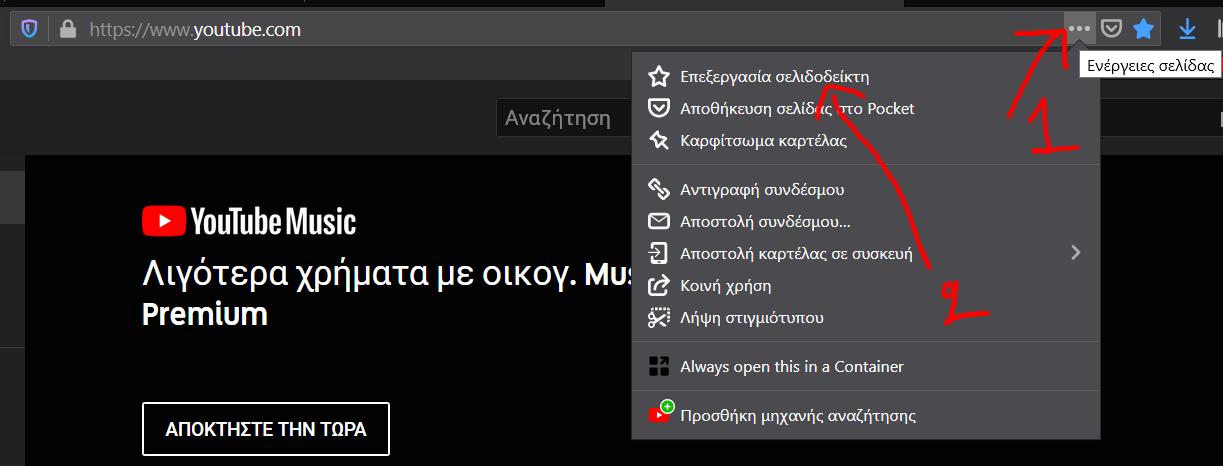Click the envelope icon beside Αποστολή συνδέσμου
This screenshot has height=466, width=1223.
tap(658, 221)
